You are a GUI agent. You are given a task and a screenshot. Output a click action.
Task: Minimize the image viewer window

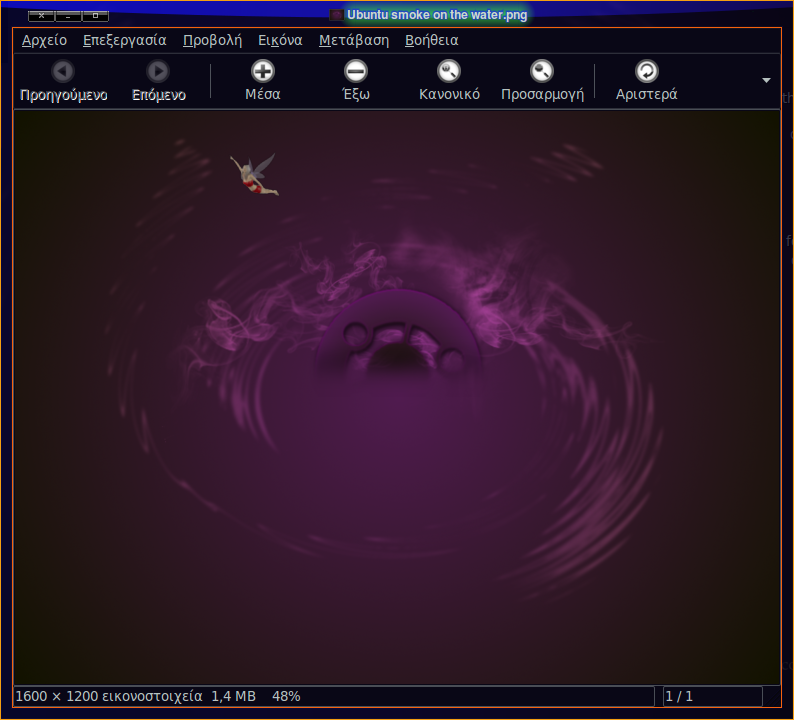point(68,16)
